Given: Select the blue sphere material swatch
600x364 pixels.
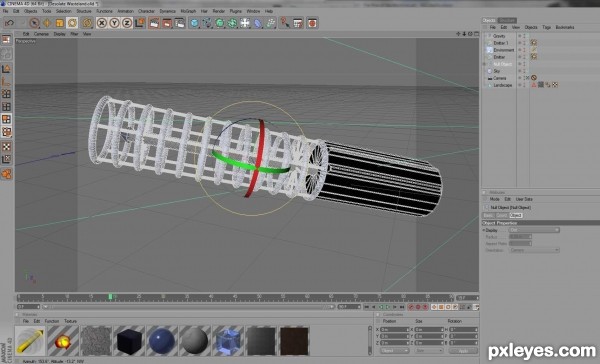Looking at the screenshot, I should click(x=162, y=341).
